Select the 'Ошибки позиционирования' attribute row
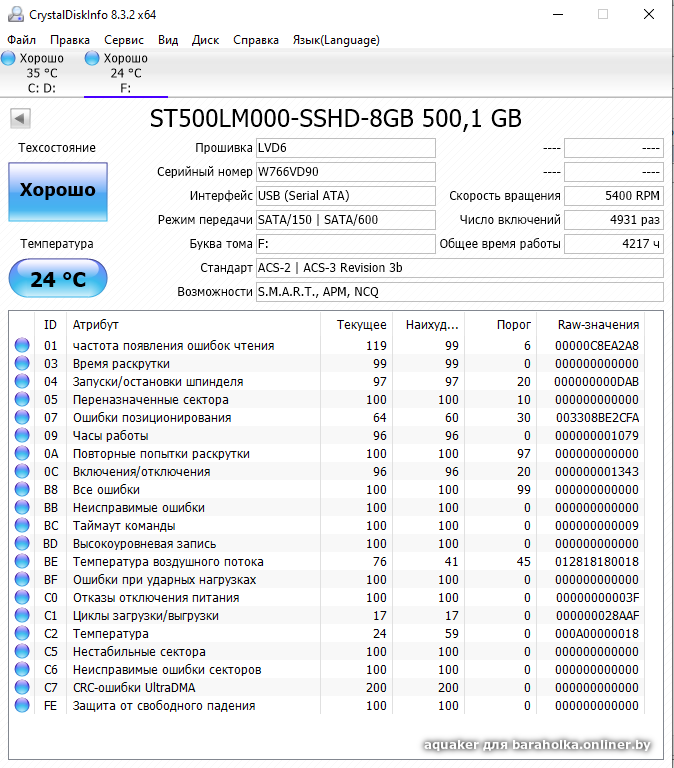Image resolution: width=674 pixels, height=768 pixels. pyautogui.click(x=327, y=418)
